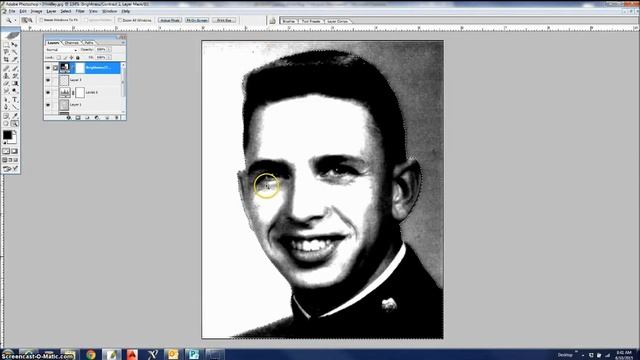Switch to the Paths tab

coord(89,42)
